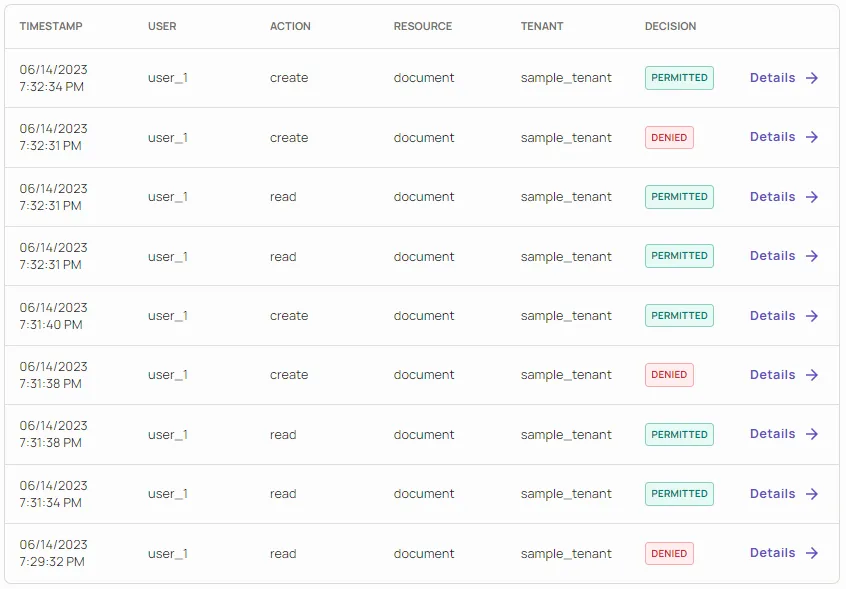Click the arrow icon for the 7:31:40 PM entry
This screenshot has width=846, height=589.
click(x=812, y=316)
